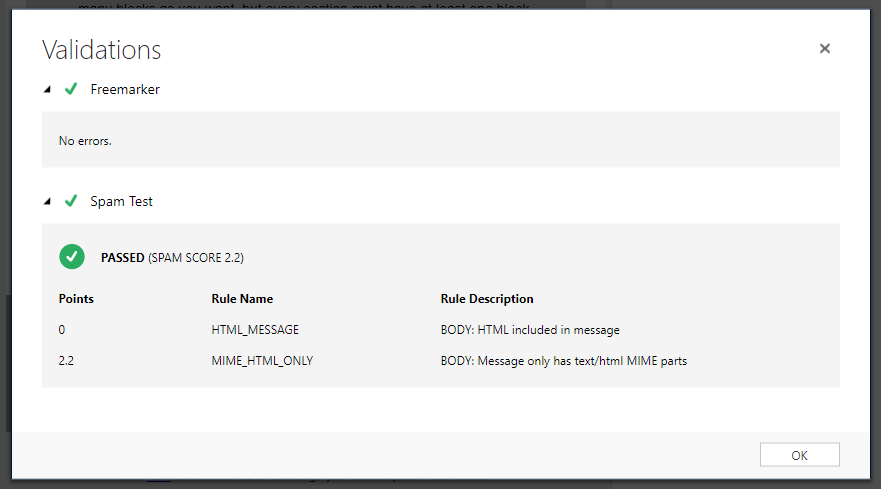Collapse the Freemarker section triangle
The width and height of the screenshot is (881, 489).
tap(47, 90)
